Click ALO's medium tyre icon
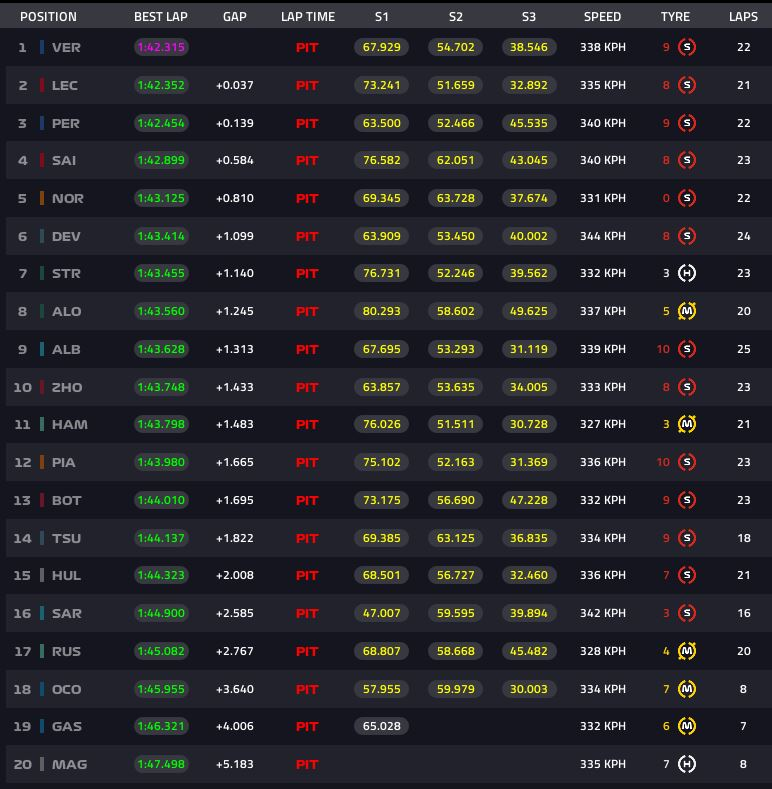 pos(686,311)
